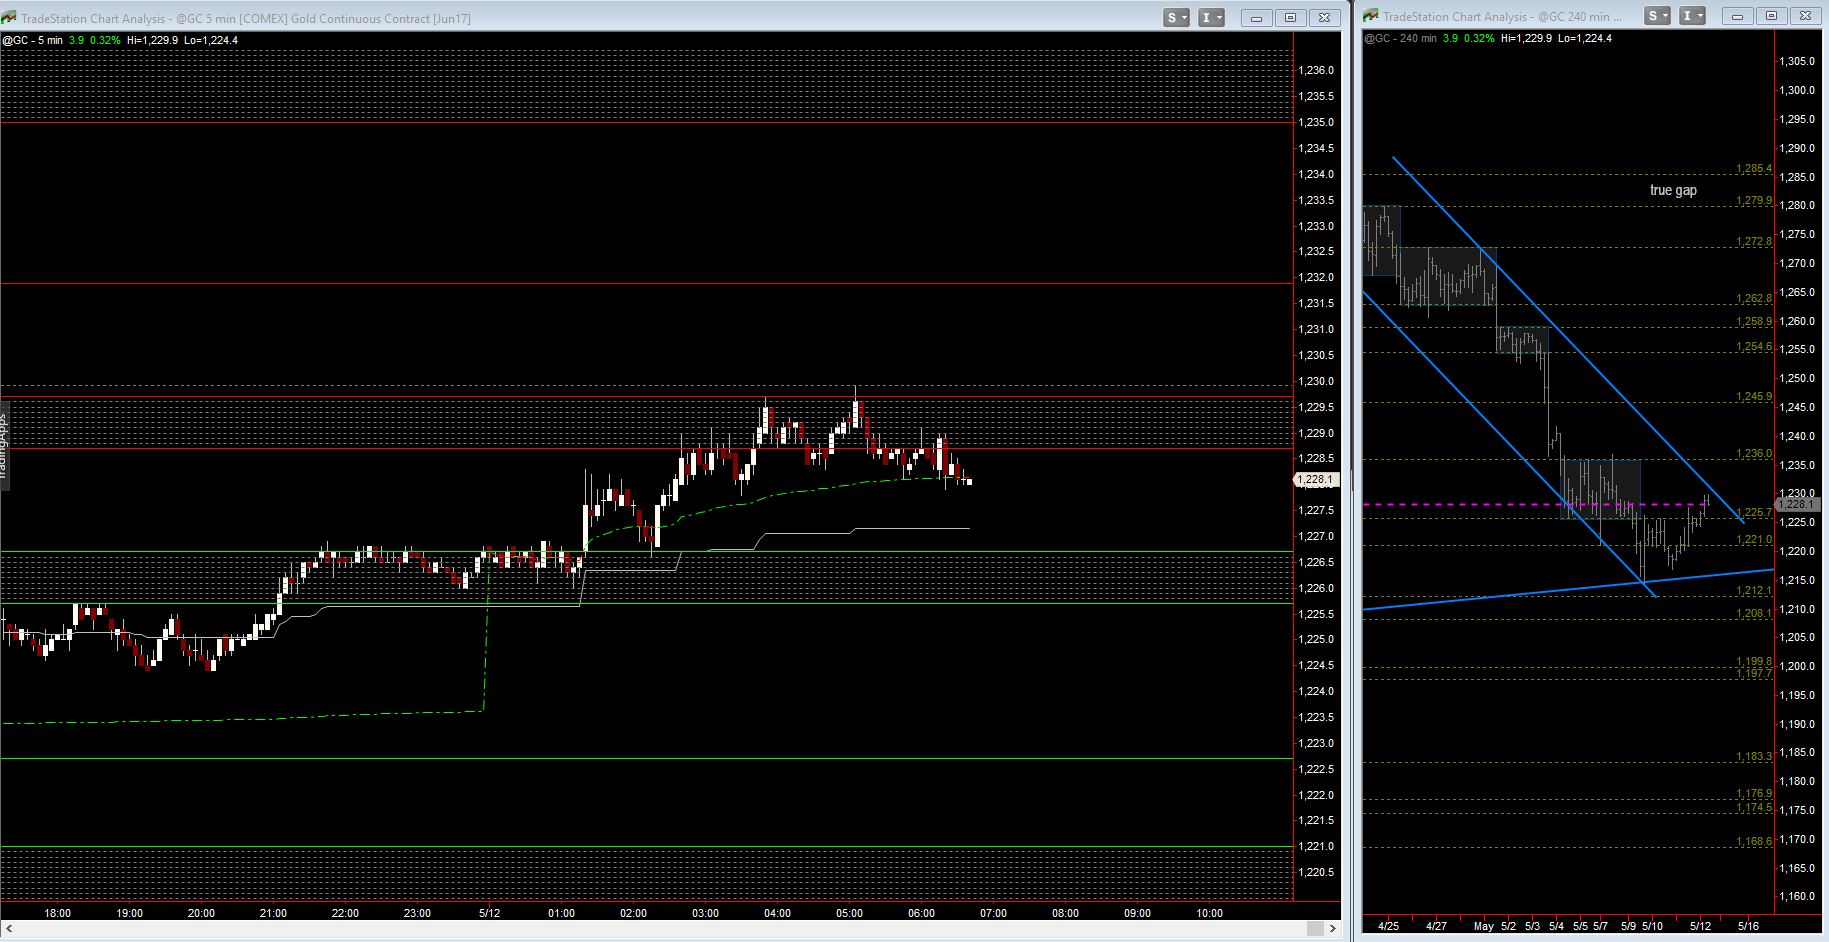Screen dimensions: 1829x942
Task: Click the 5/12 date label on the 5 min time axis
Action: click(490, 913)
